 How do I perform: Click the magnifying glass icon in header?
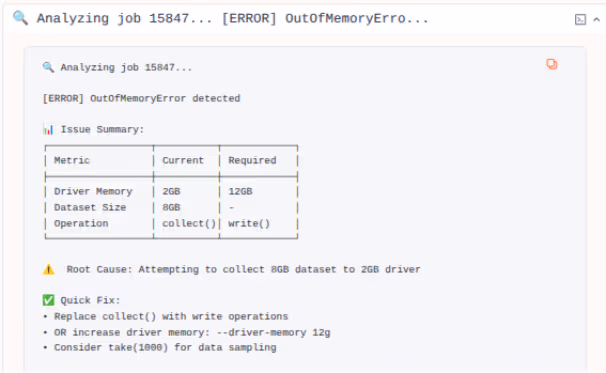click(20, 18)
